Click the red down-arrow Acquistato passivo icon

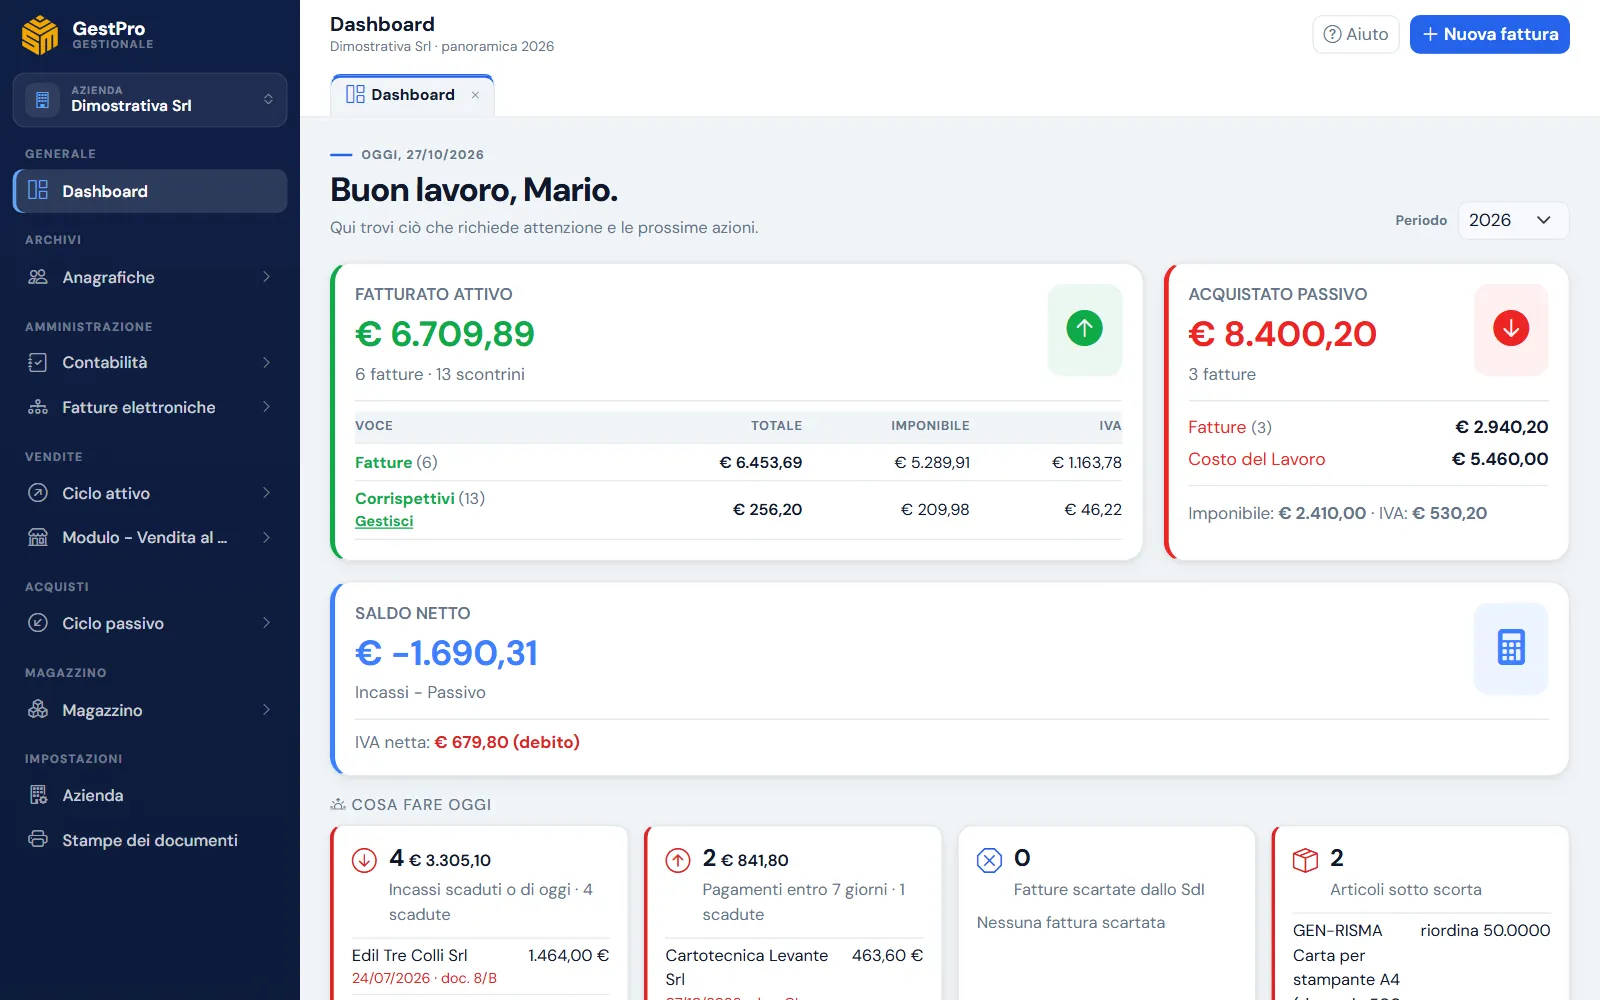click(1511, 328)
